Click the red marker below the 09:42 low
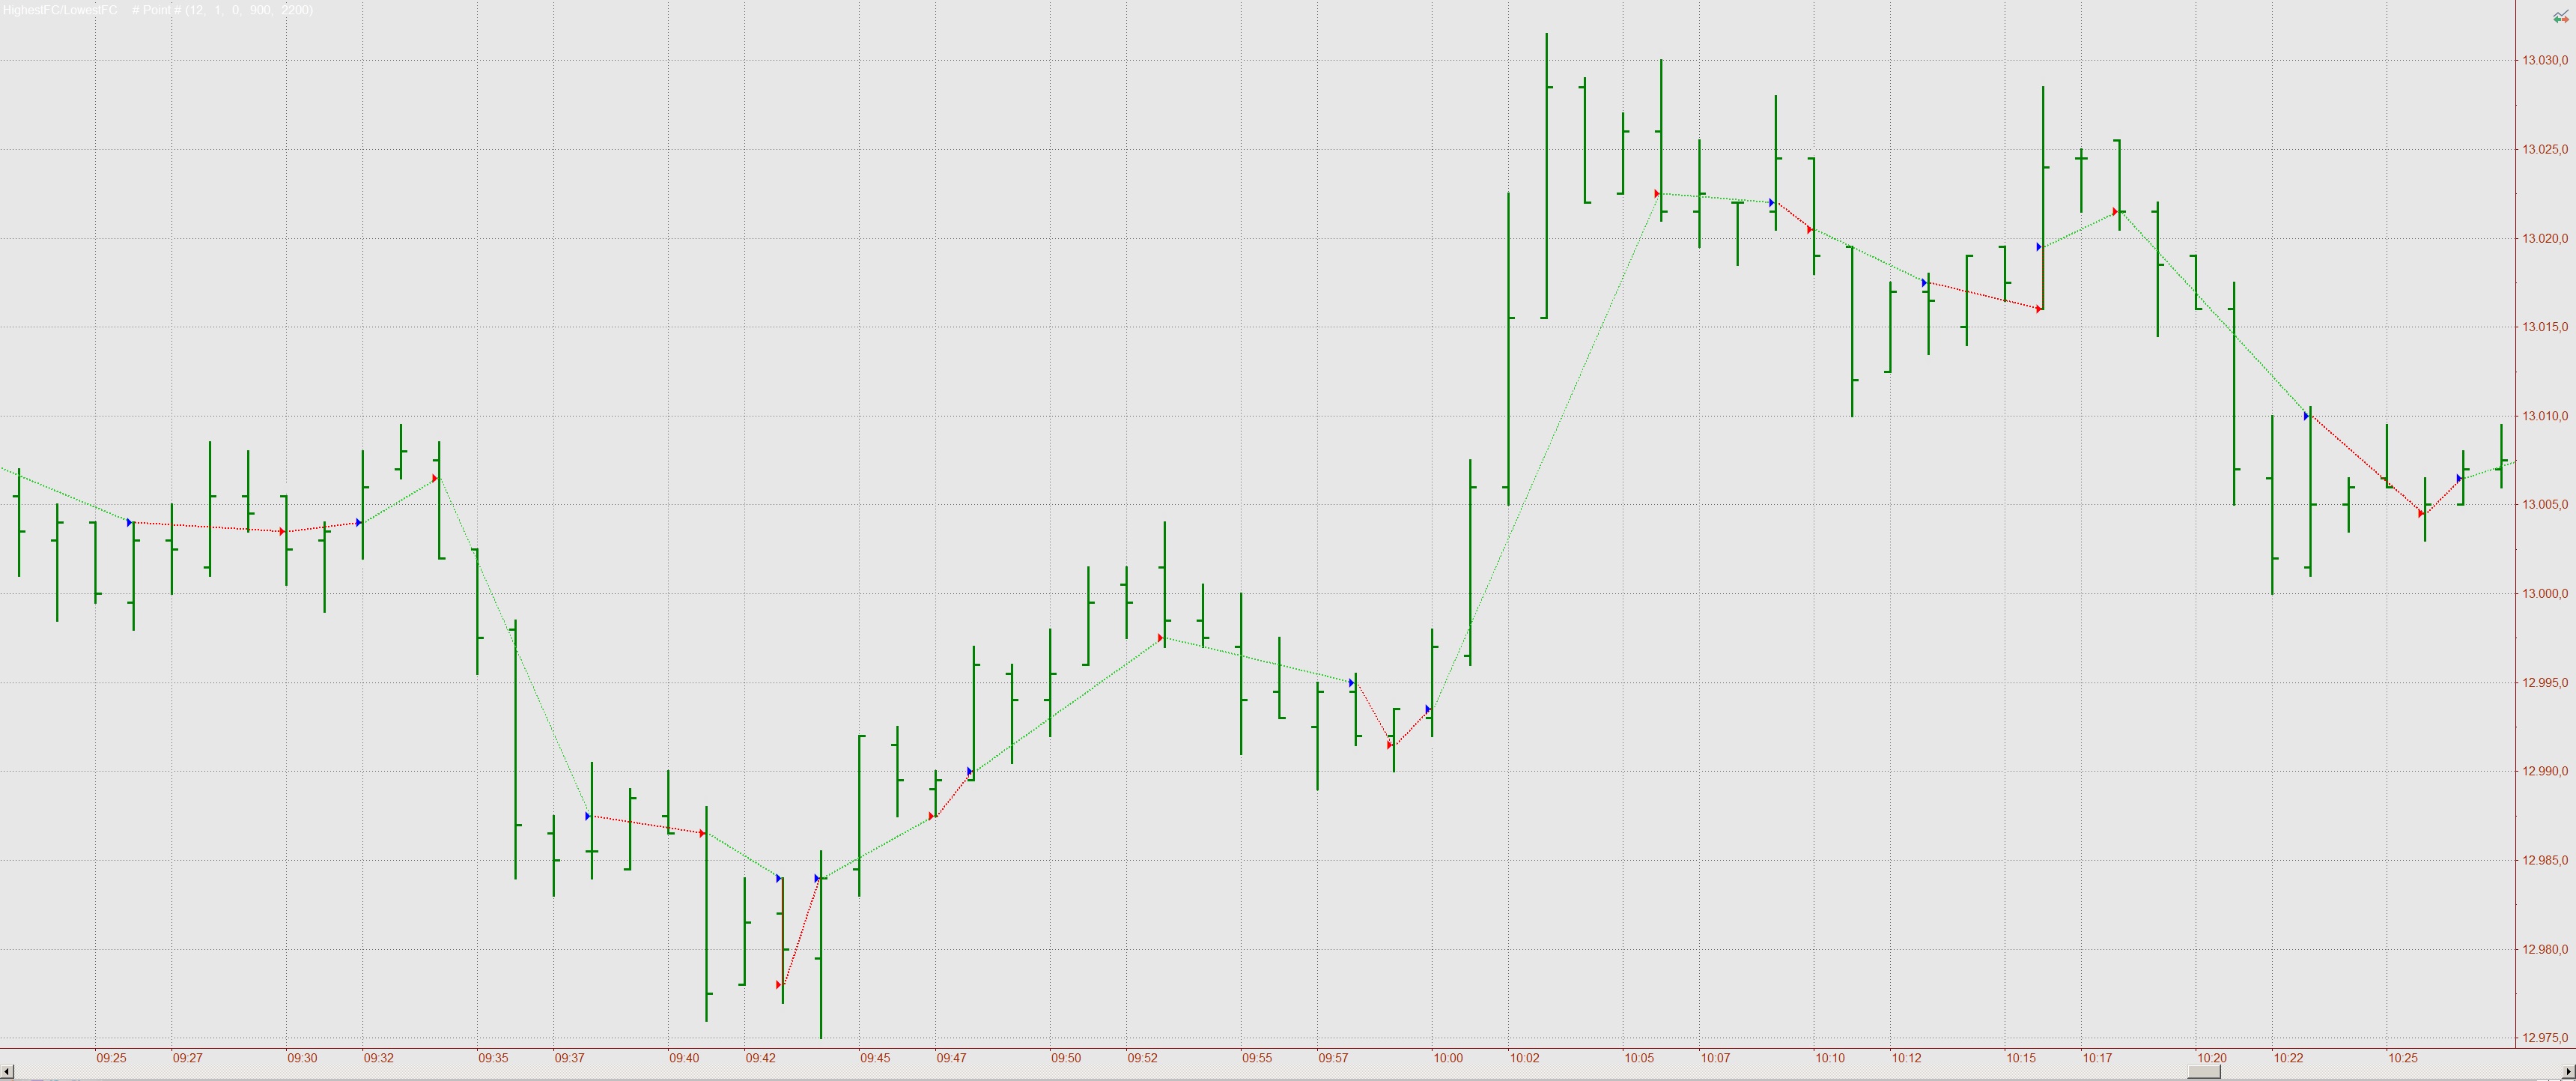Screen dimensions: 2576x1081 (779, 985)
